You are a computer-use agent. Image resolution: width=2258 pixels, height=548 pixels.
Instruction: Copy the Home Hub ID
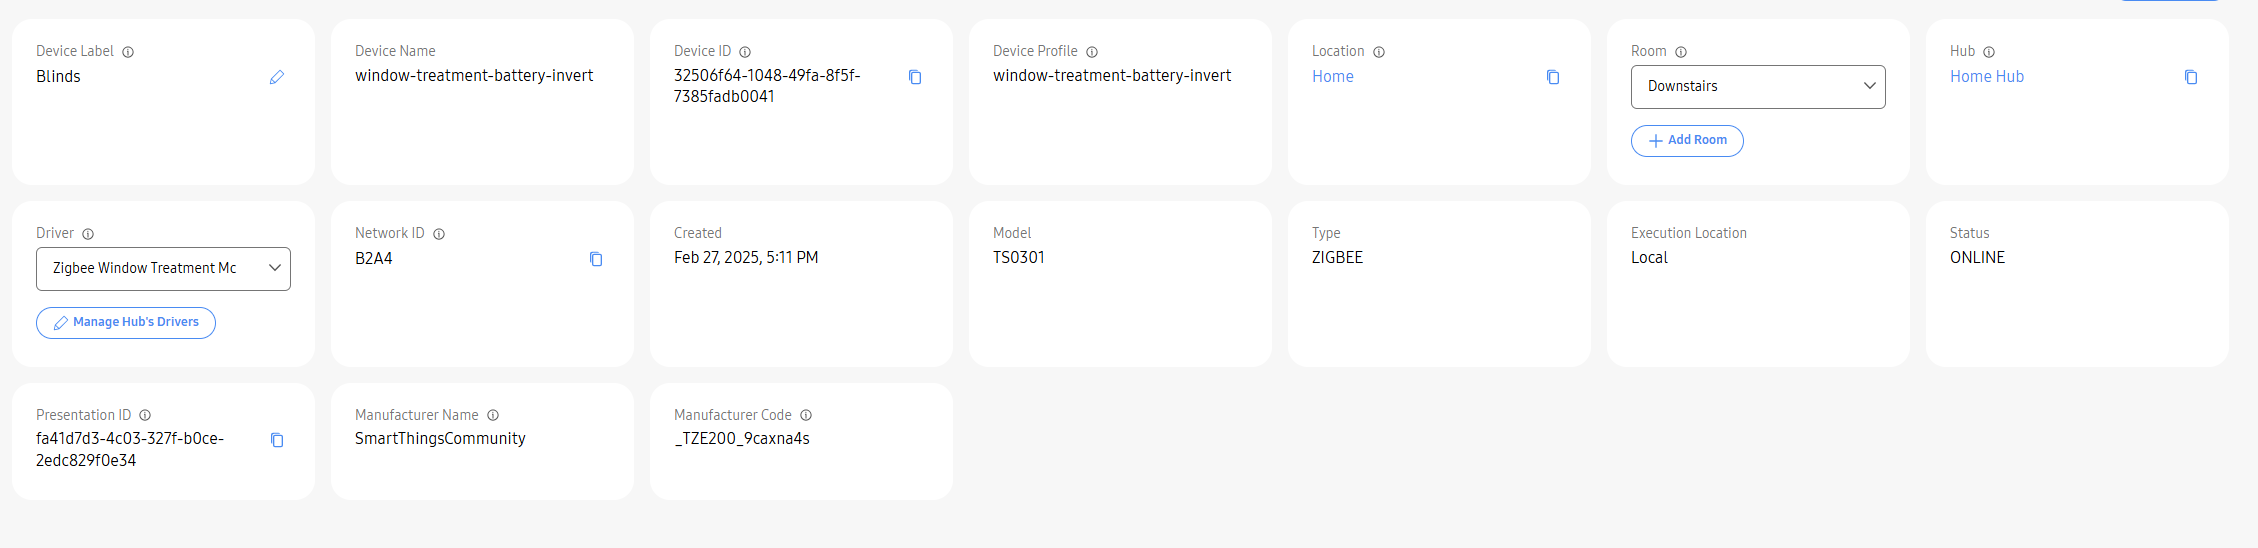(x=2191, y=77)
